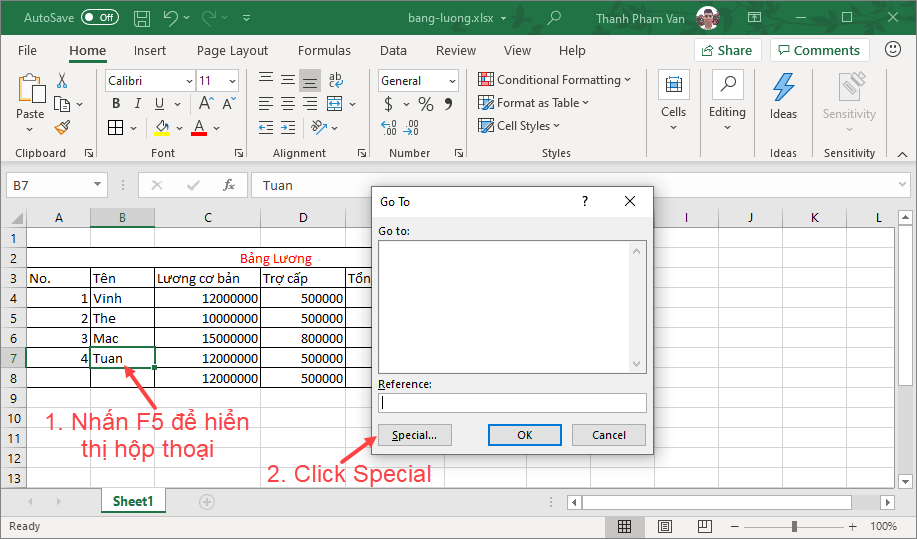
Task: Click the Paste clipboard icon
Action: click(30, 89)
